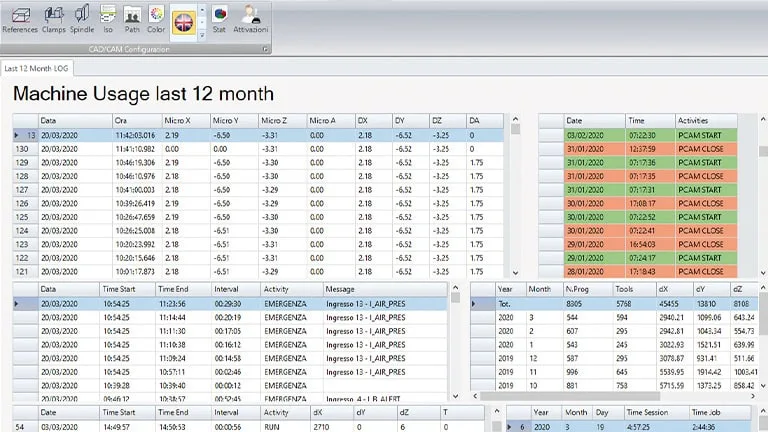Select row 130 header in positions table
Viewport: 768px width, 432px height.
pos(25,149)
